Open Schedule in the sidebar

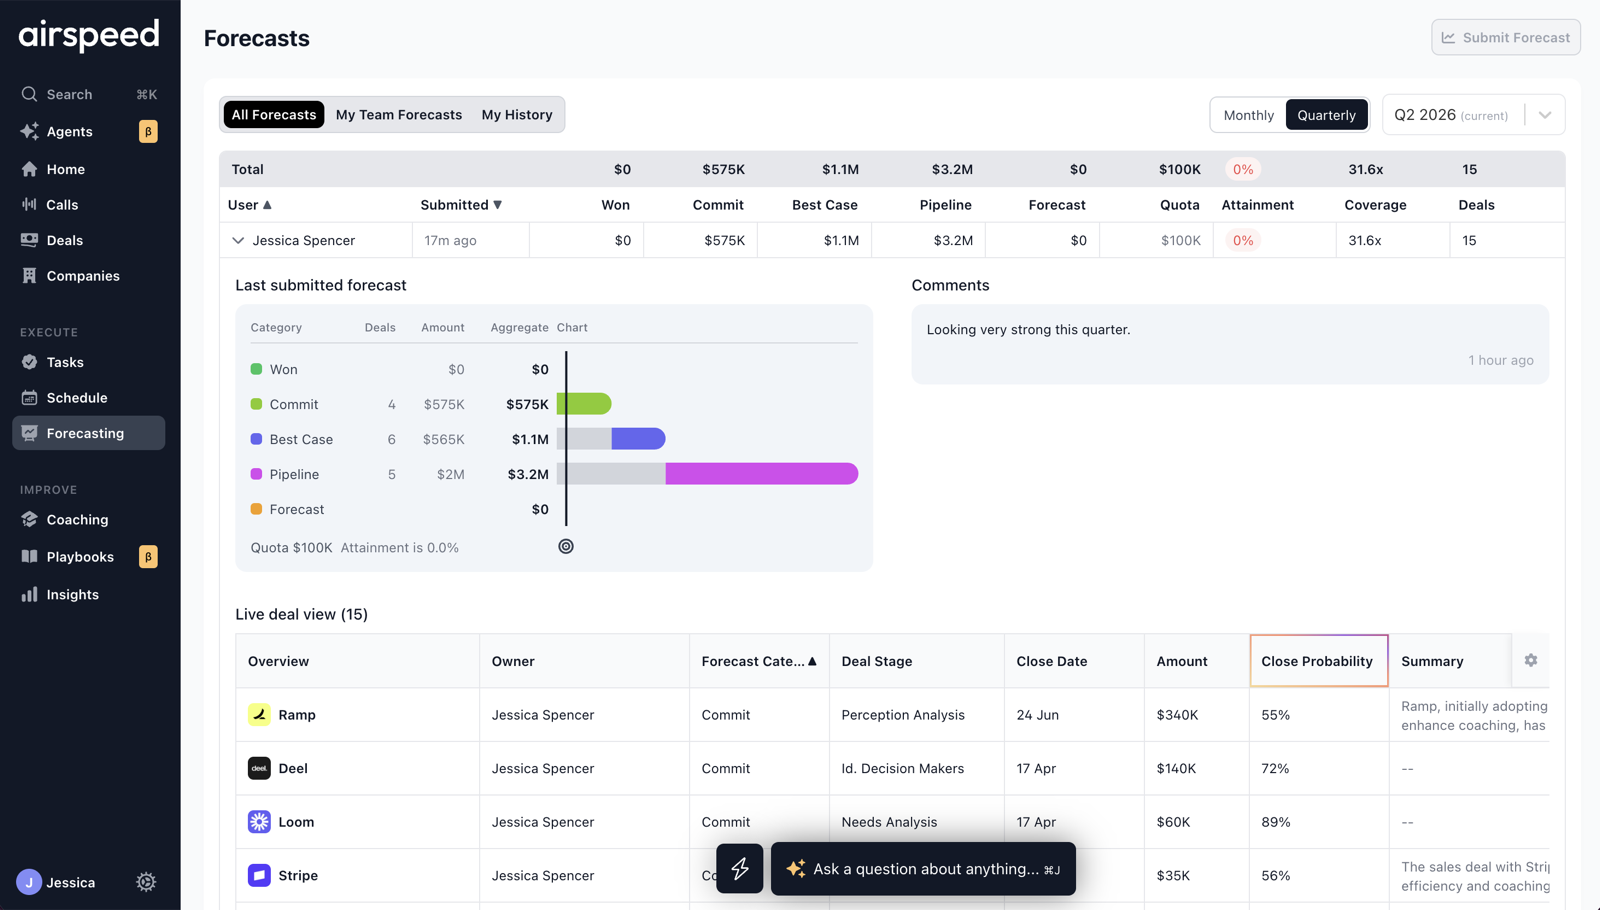click(x=89, y=398)
